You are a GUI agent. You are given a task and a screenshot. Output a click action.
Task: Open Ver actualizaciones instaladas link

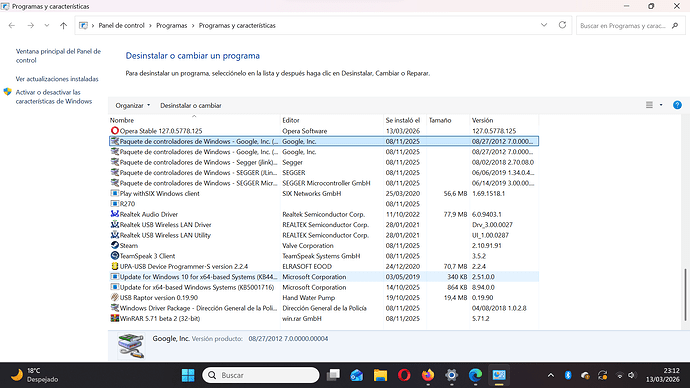click(57, 79)
